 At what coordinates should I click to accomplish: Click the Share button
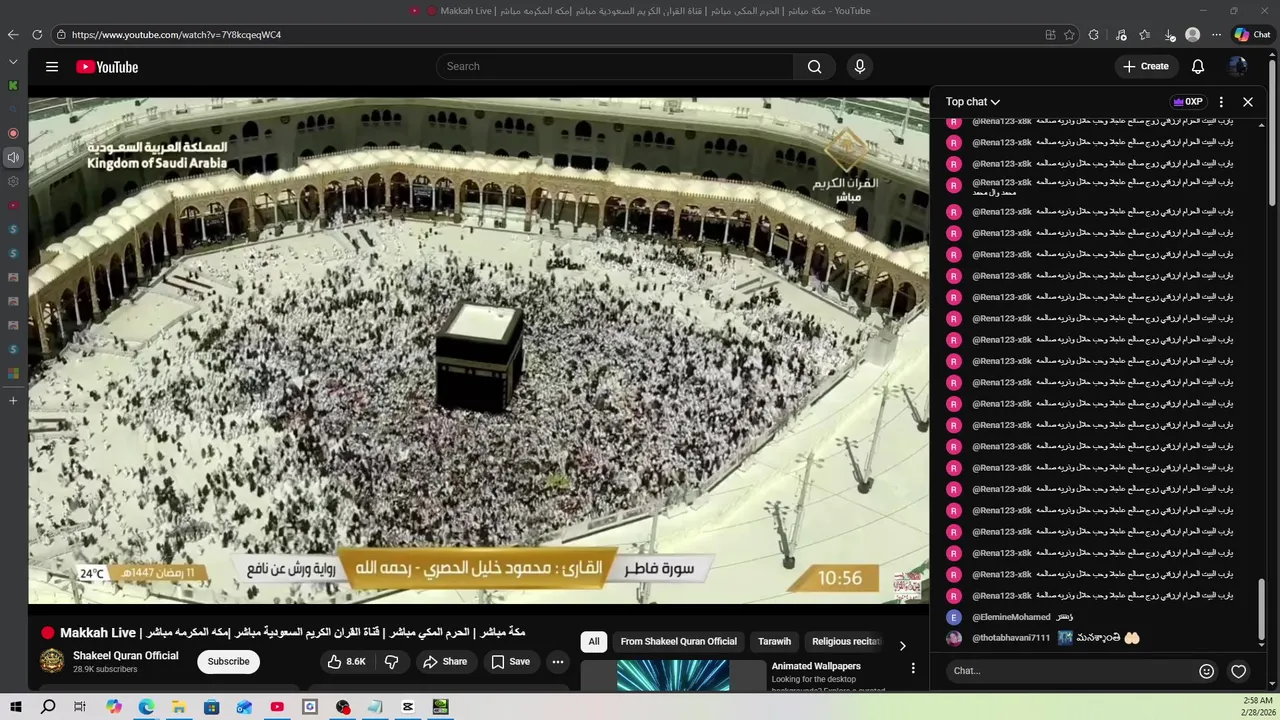tap(445, 661)
